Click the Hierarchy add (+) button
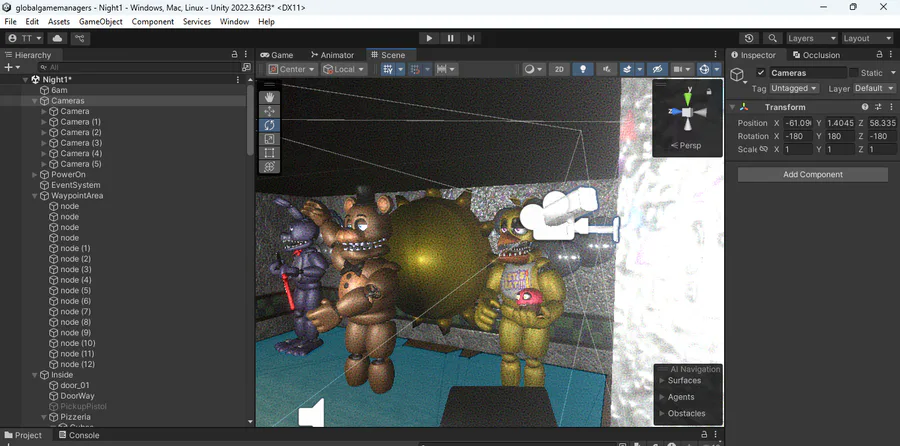This screenshot has width=900, height=446. click(11, 68)
